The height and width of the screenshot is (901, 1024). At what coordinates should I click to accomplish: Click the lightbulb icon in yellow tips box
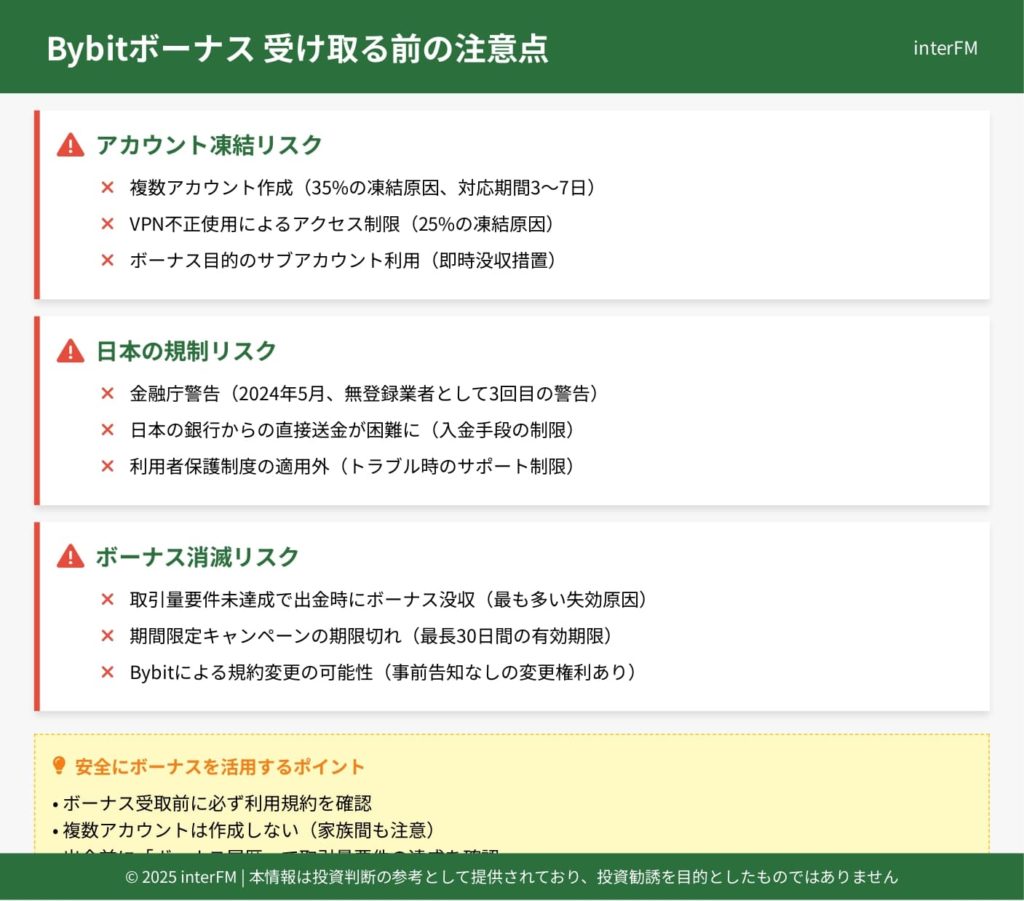point(58,767)
